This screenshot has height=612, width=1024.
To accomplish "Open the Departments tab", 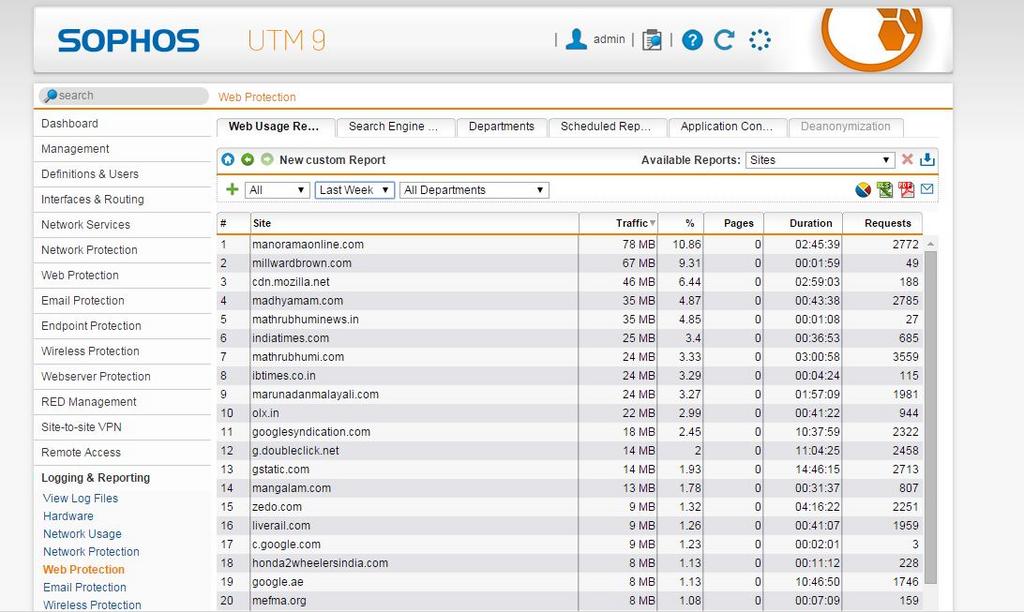I will tap(501, 127).
